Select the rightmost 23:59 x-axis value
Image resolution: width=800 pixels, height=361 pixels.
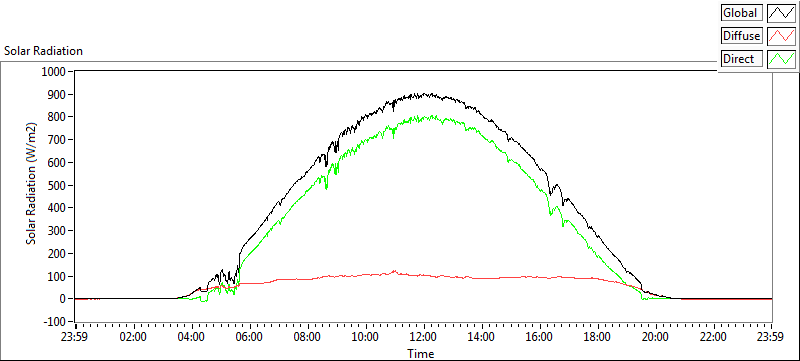771,337
